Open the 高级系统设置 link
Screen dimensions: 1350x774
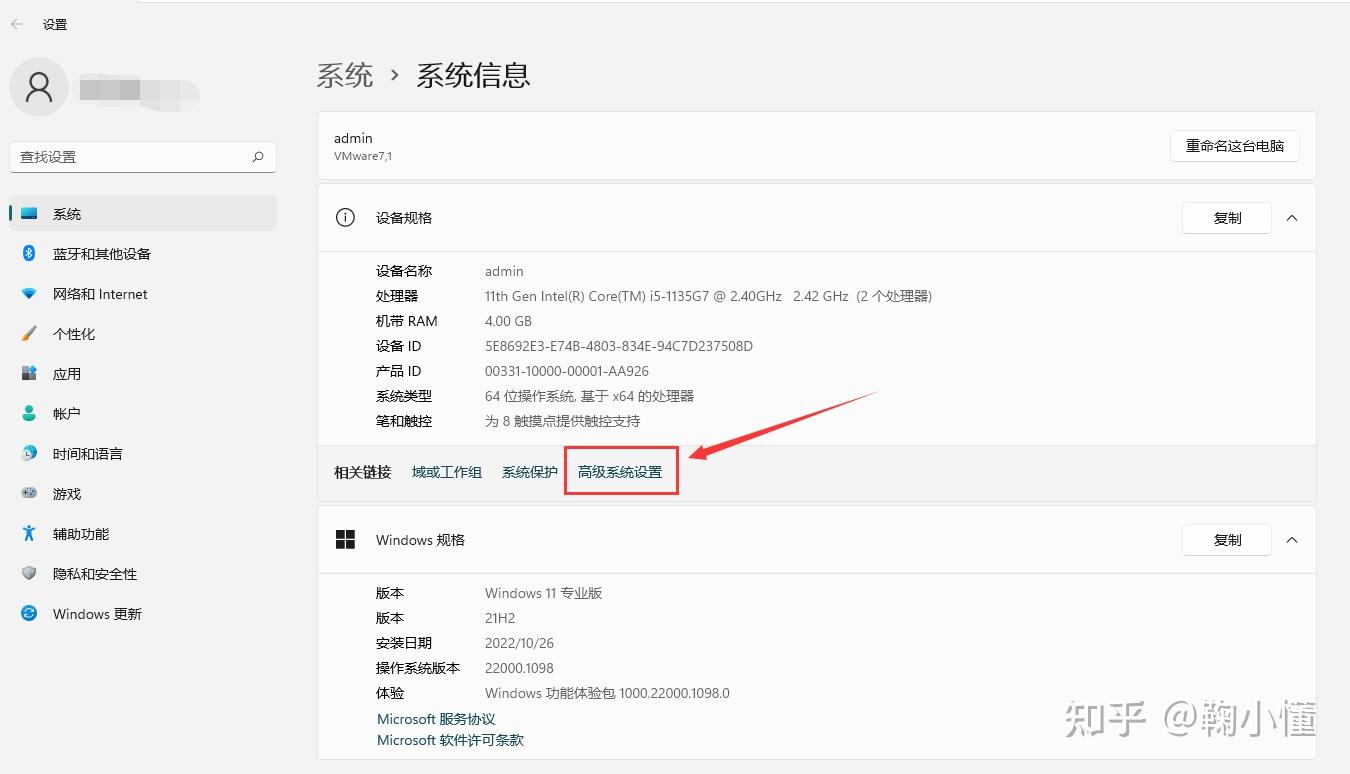point(620,472)
